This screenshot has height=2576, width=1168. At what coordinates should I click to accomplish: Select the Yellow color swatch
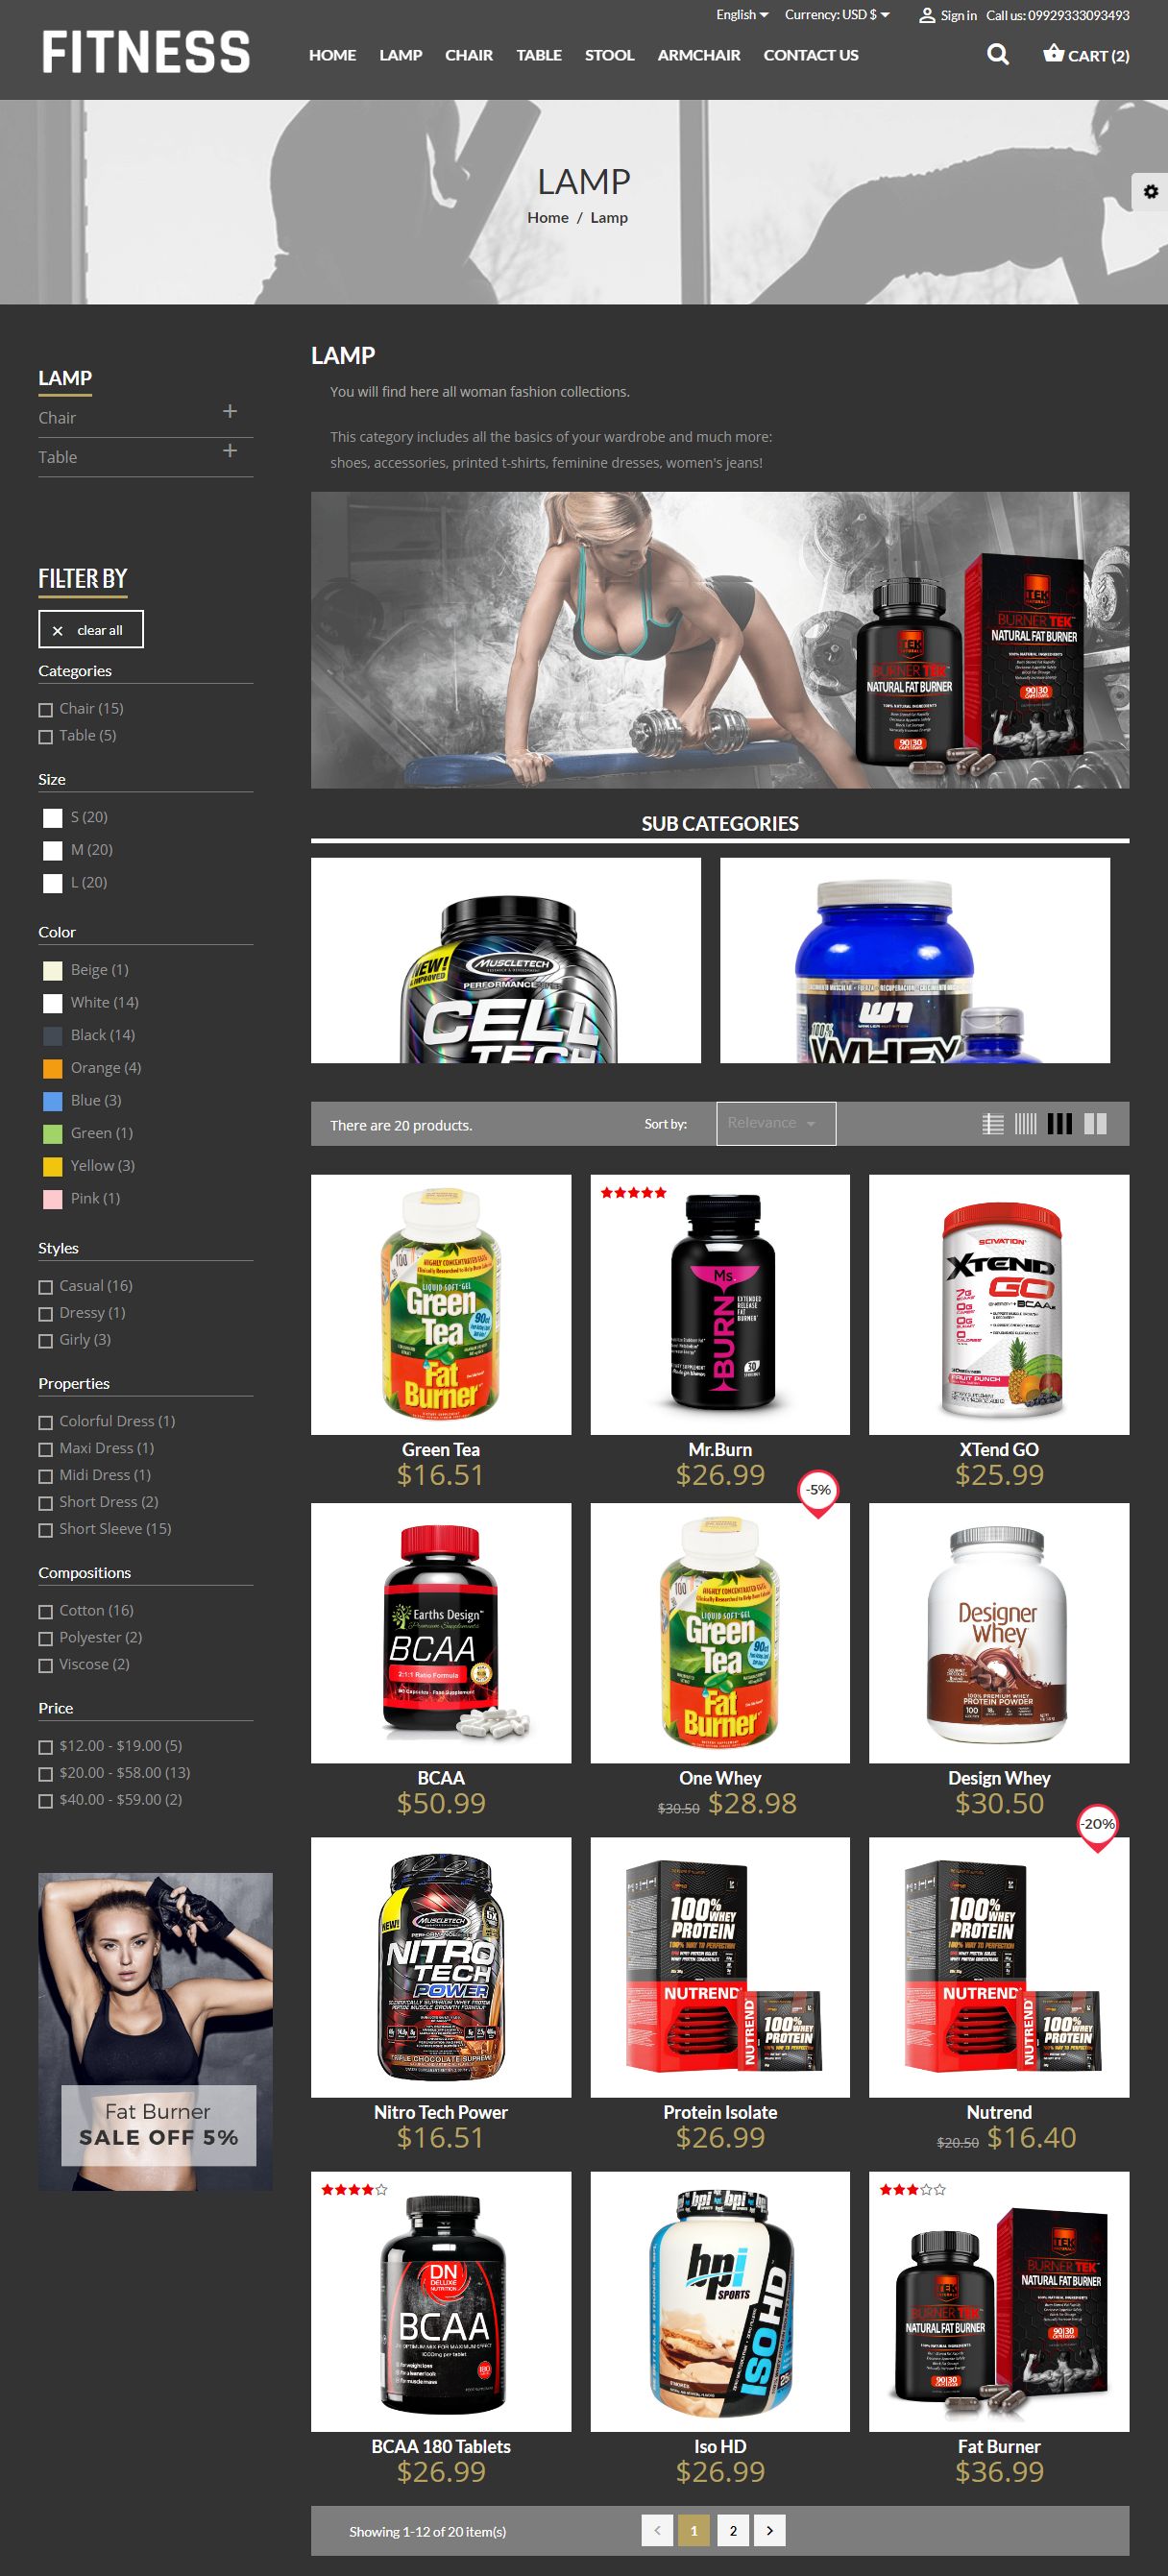pos(53,1167)
